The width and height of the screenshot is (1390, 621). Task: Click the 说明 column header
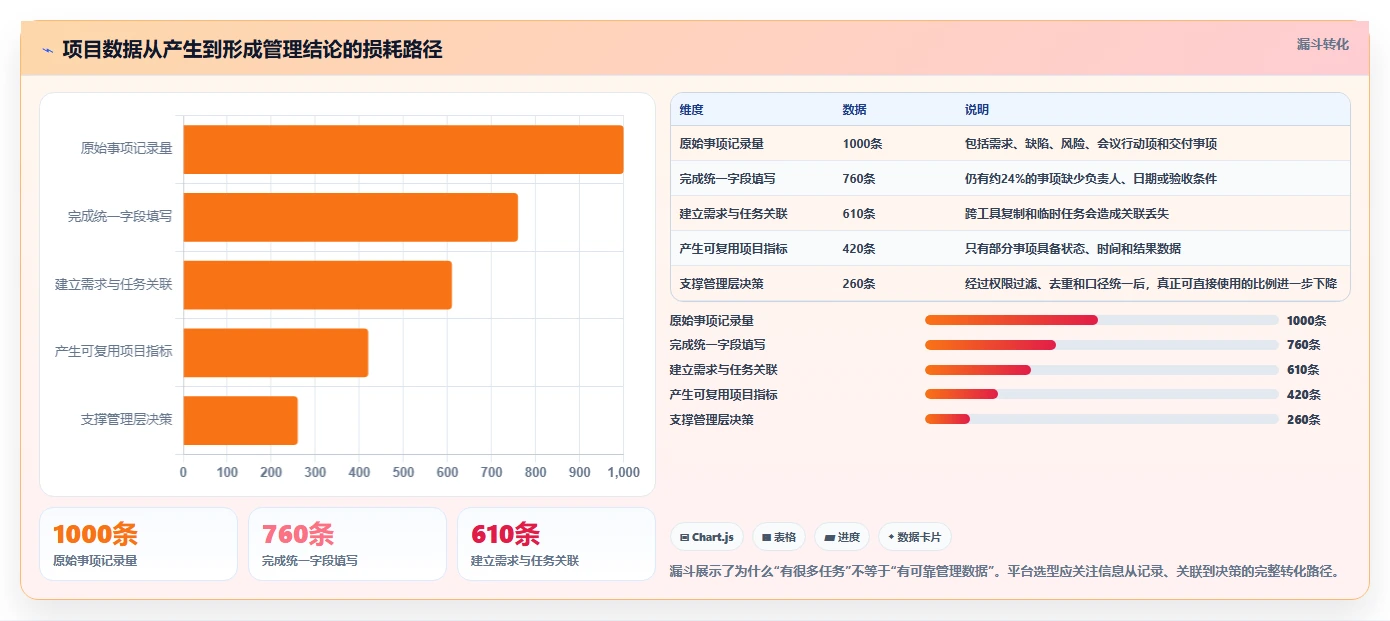point(976,110)
